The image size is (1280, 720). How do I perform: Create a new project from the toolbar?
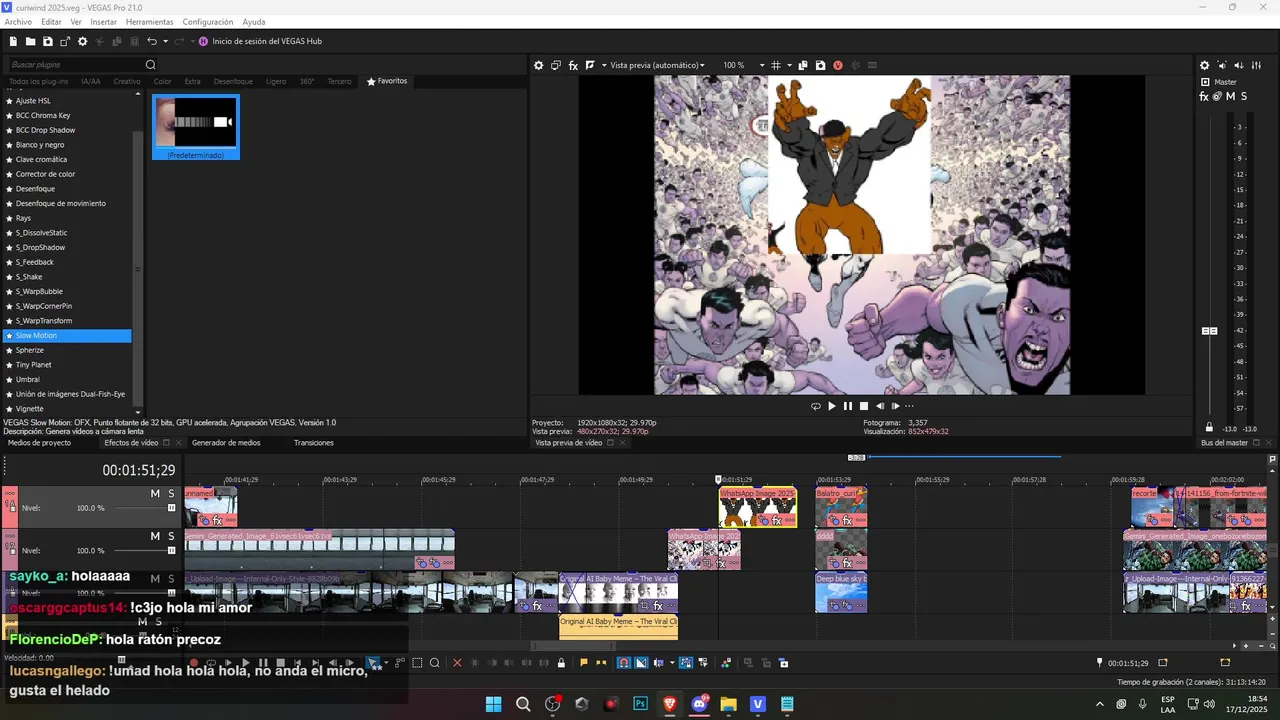(13, 41)
